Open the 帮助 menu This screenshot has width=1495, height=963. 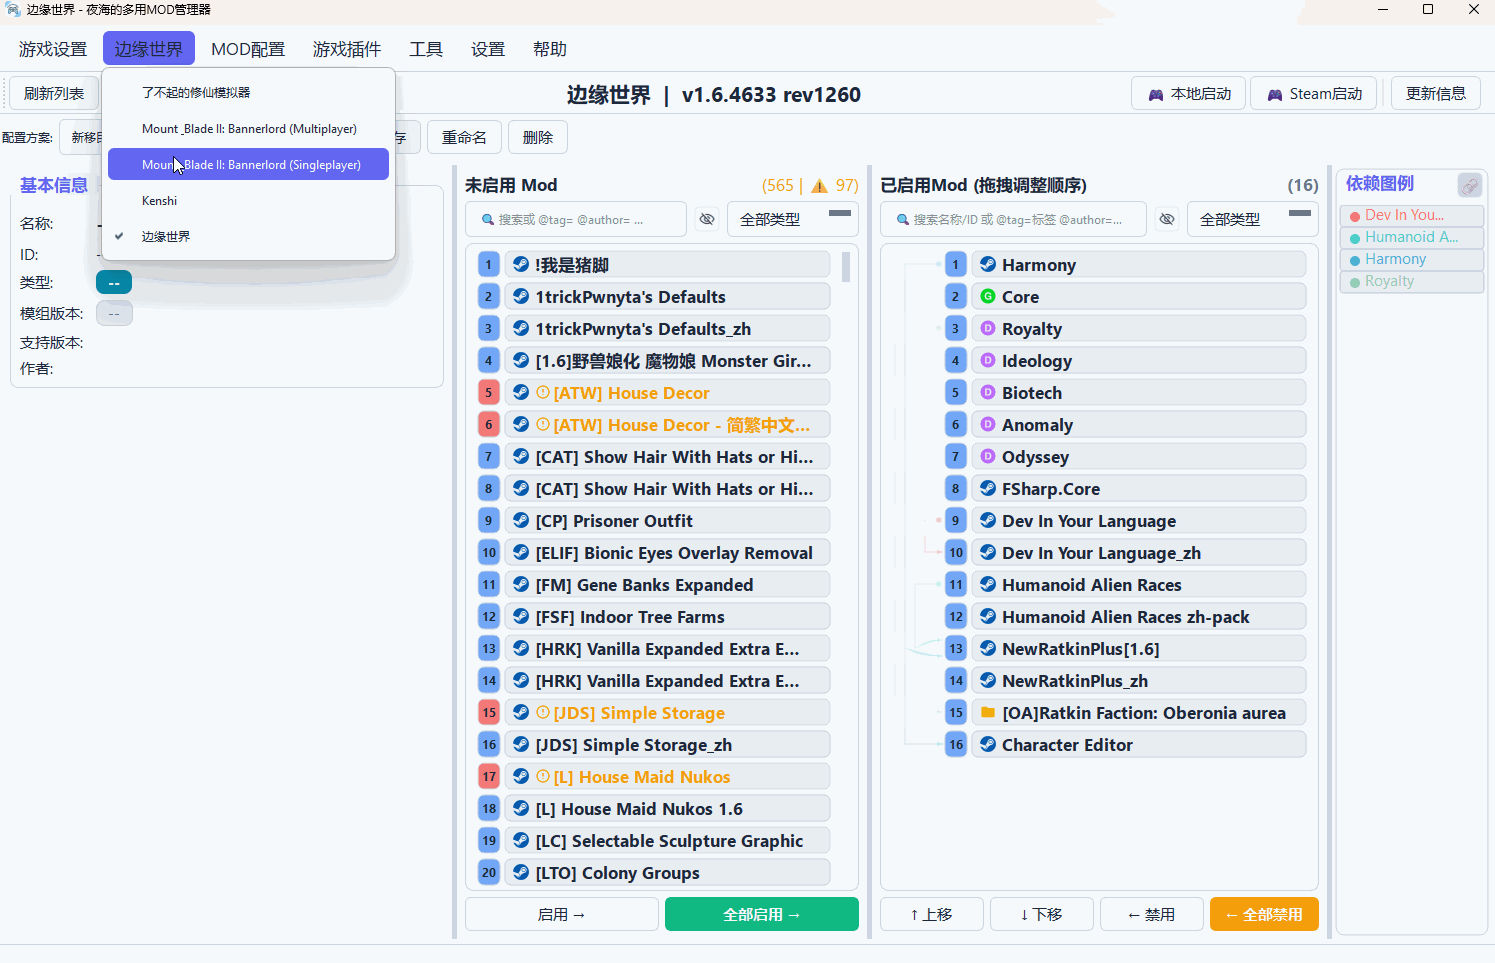pyautogui.click(x=549, y=48)
